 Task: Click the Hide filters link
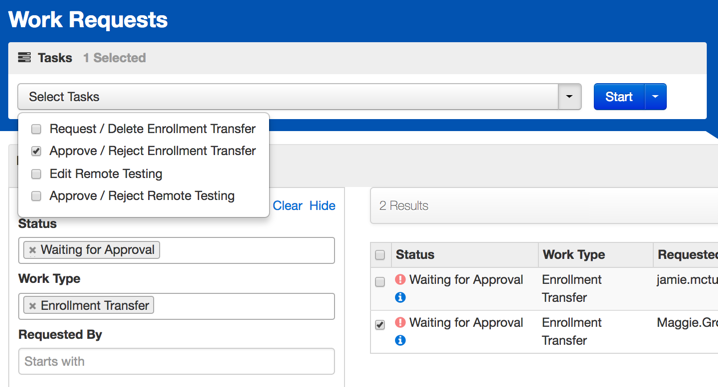[322, 206]
